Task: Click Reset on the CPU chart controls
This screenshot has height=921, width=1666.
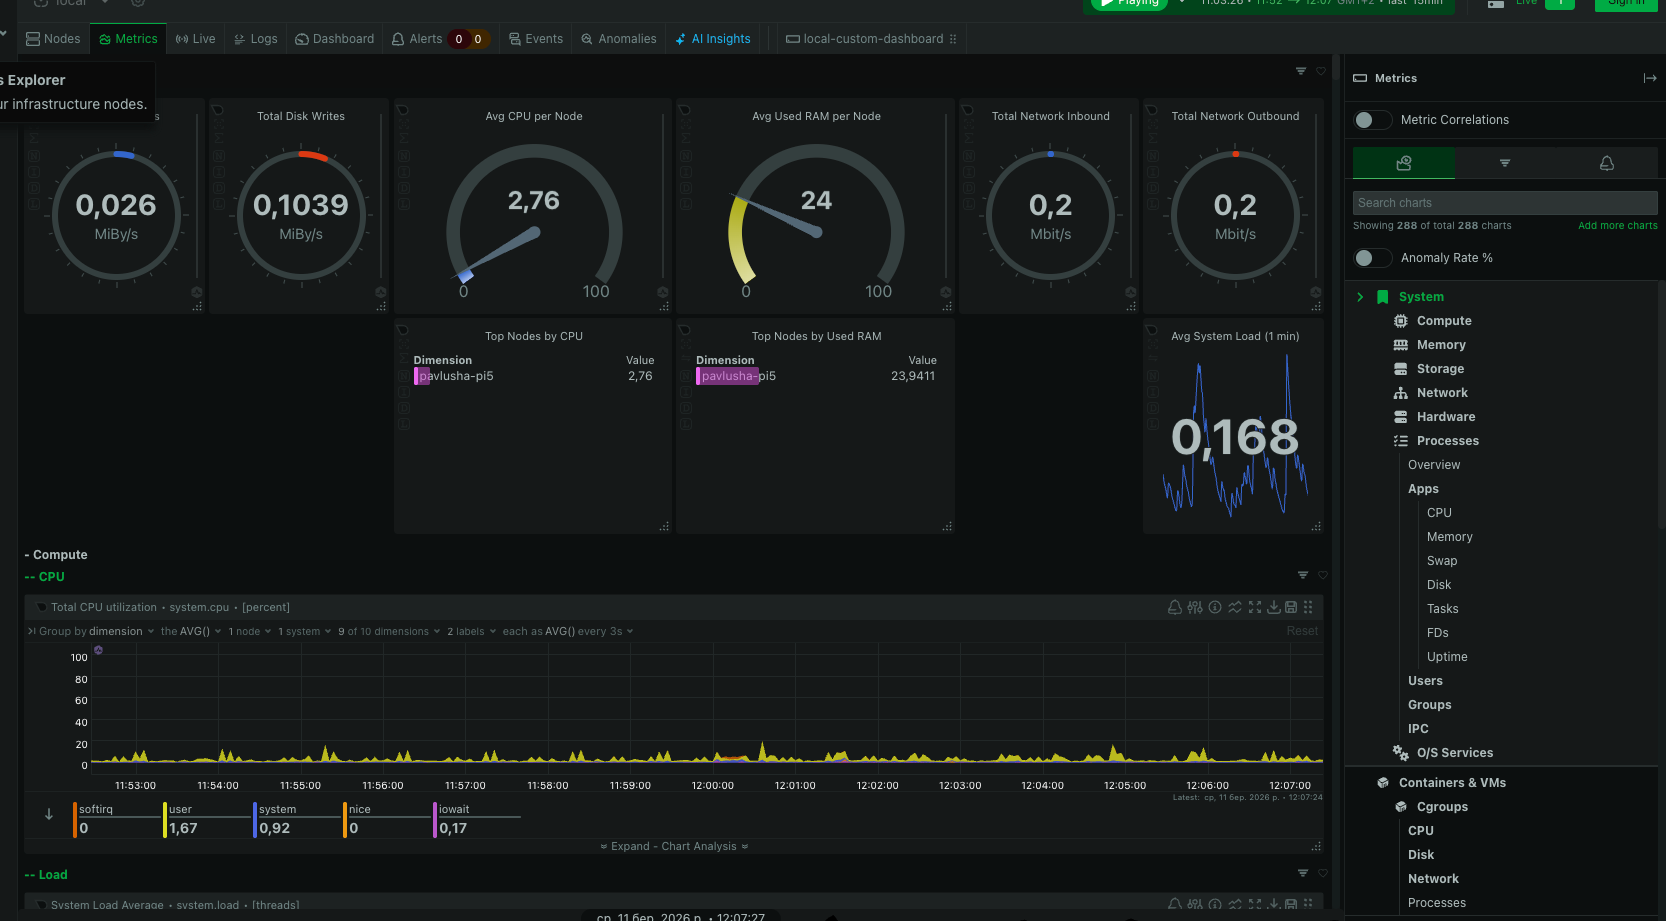Action: point(1301,630)
